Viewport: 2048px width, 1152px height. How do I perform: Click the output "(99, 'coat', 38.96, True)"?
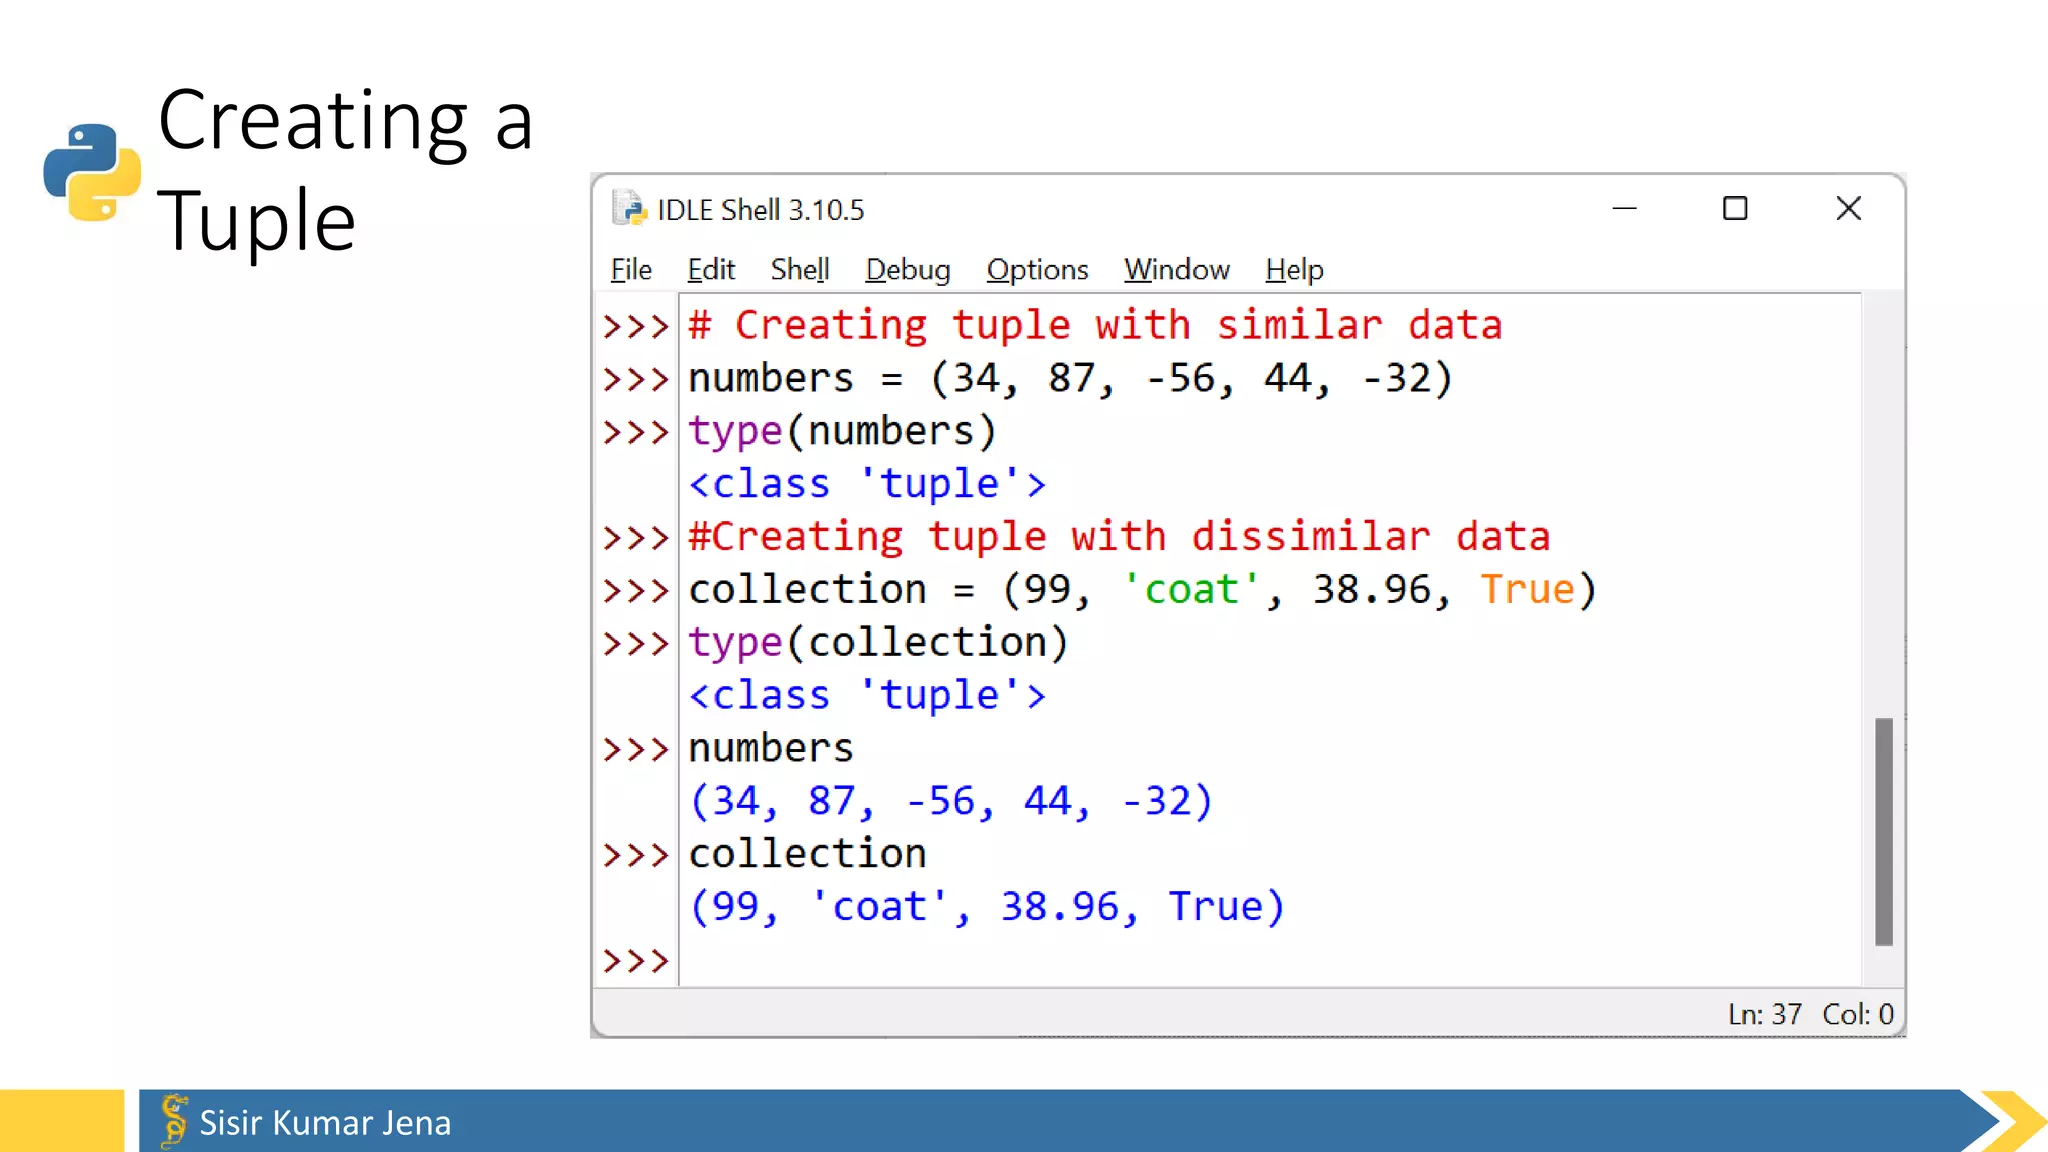coord(987,906)
